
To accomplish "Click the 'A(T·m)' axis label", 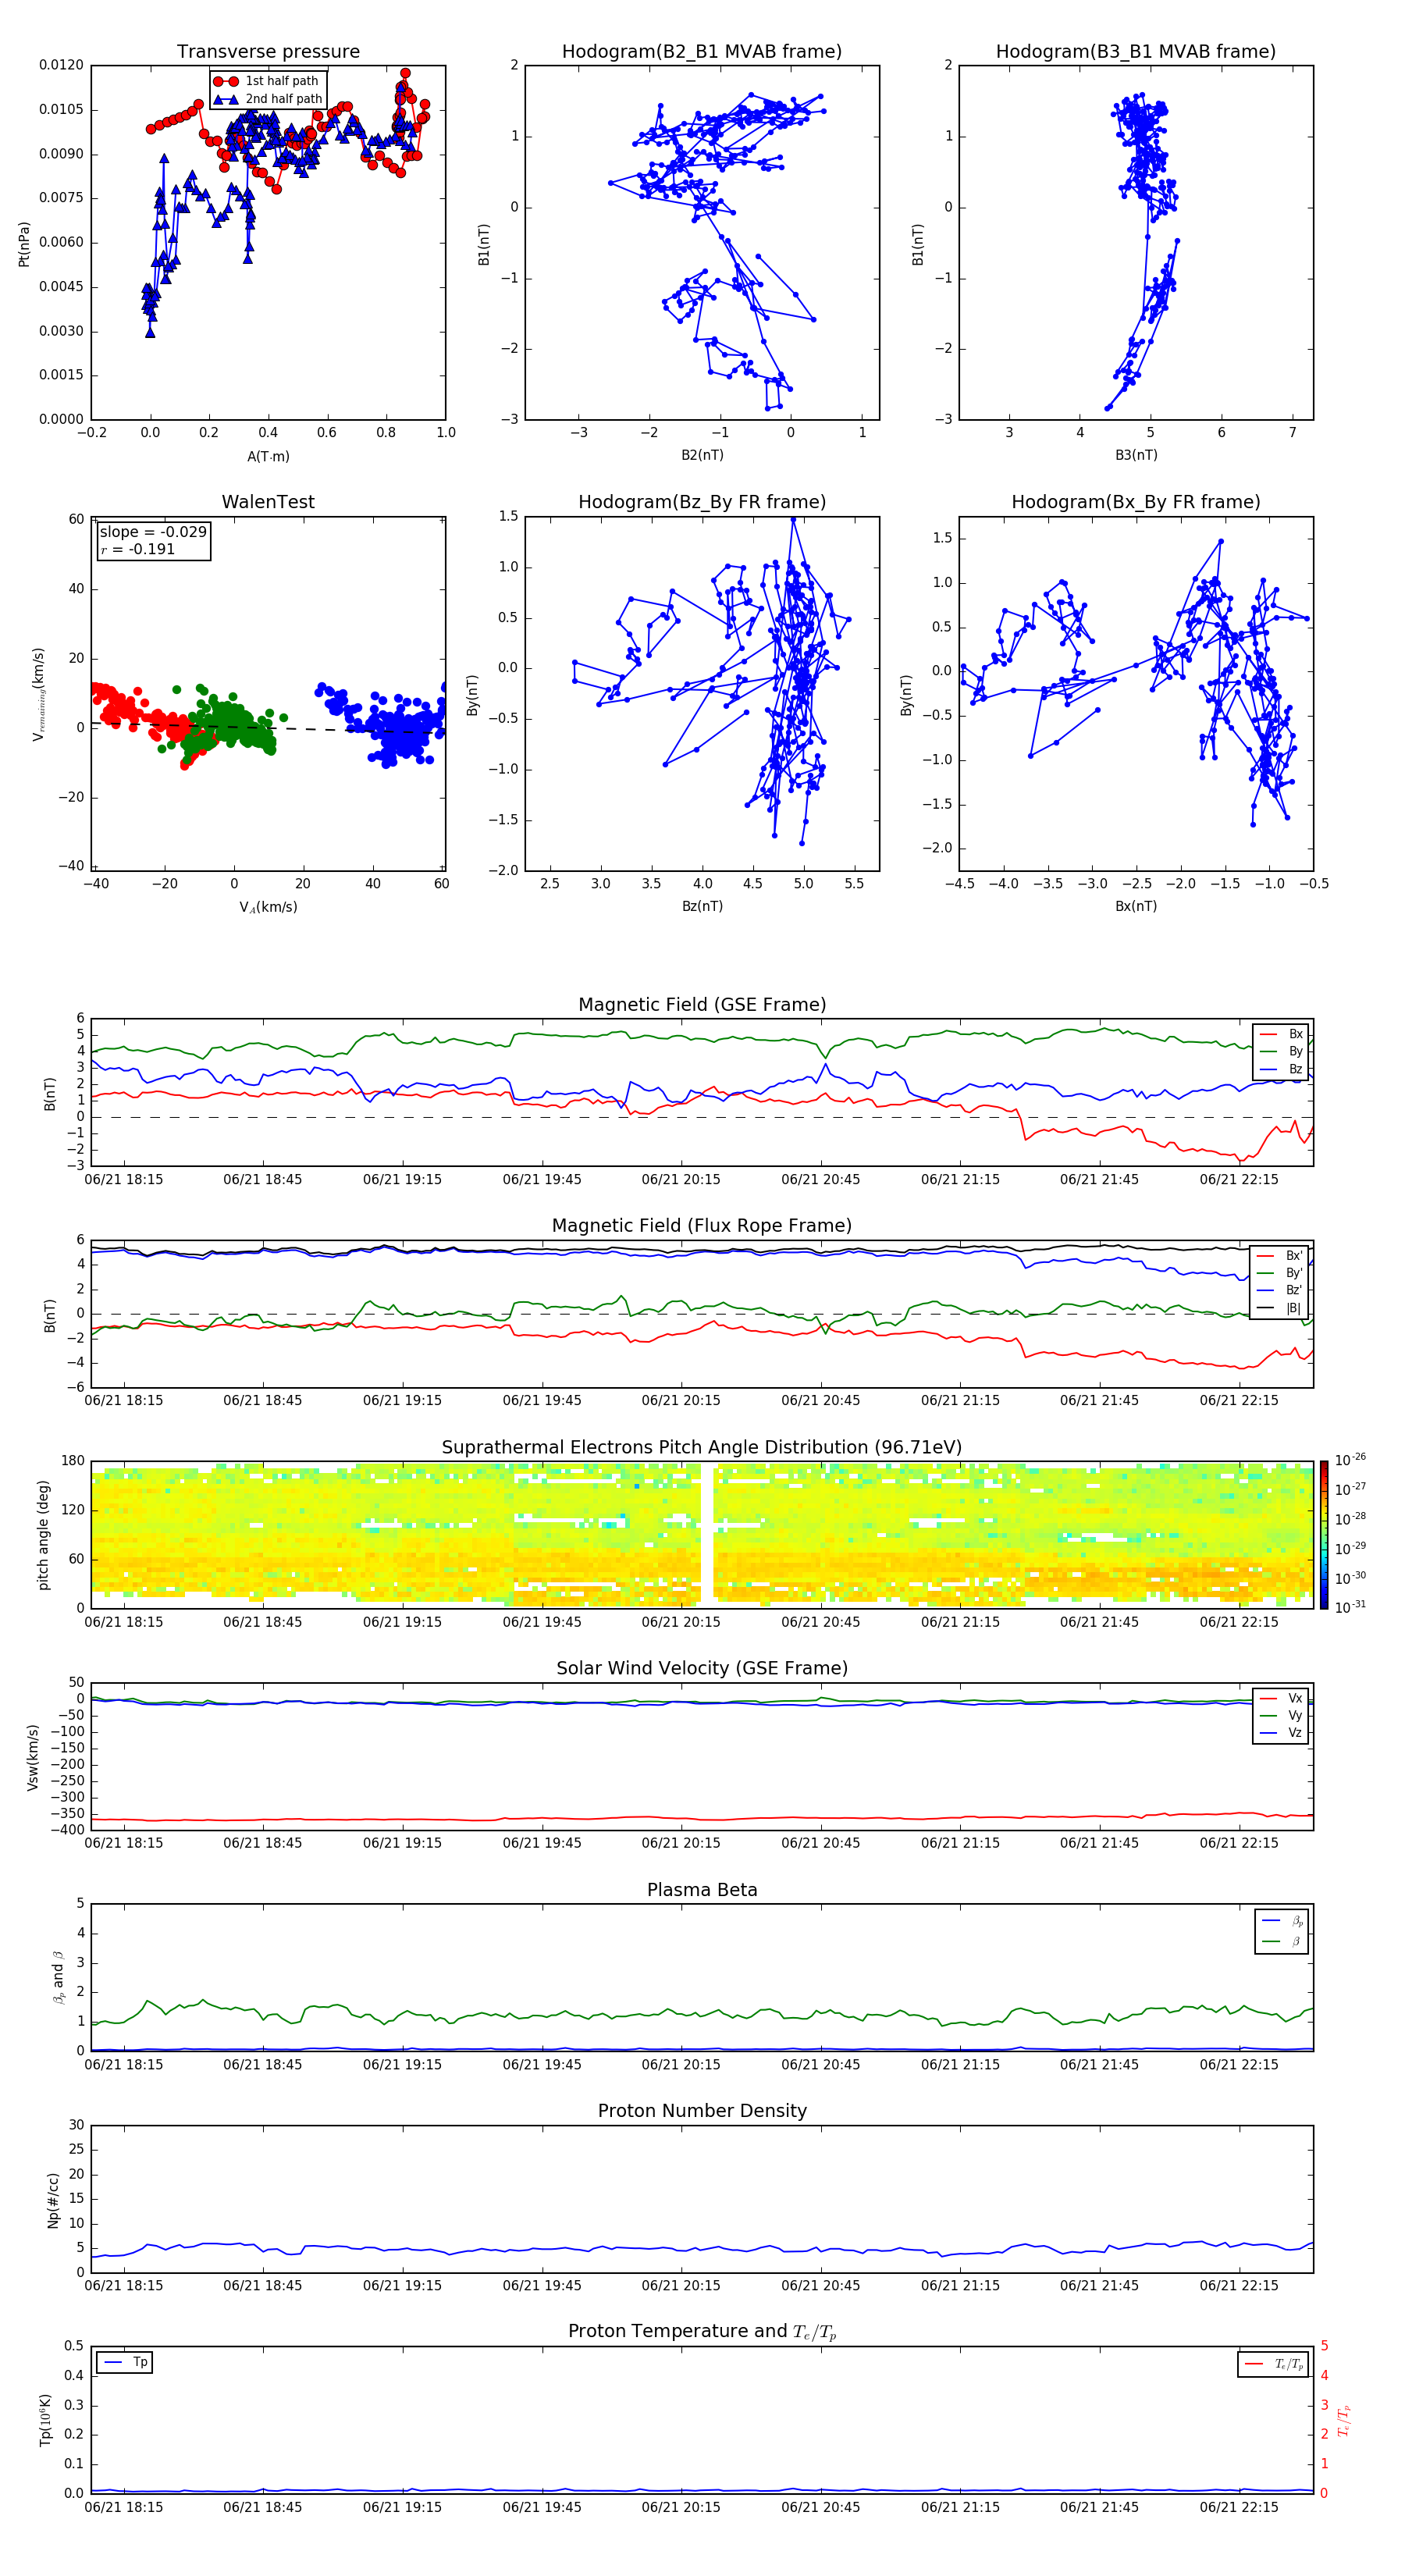I will [x=268, y=456].
